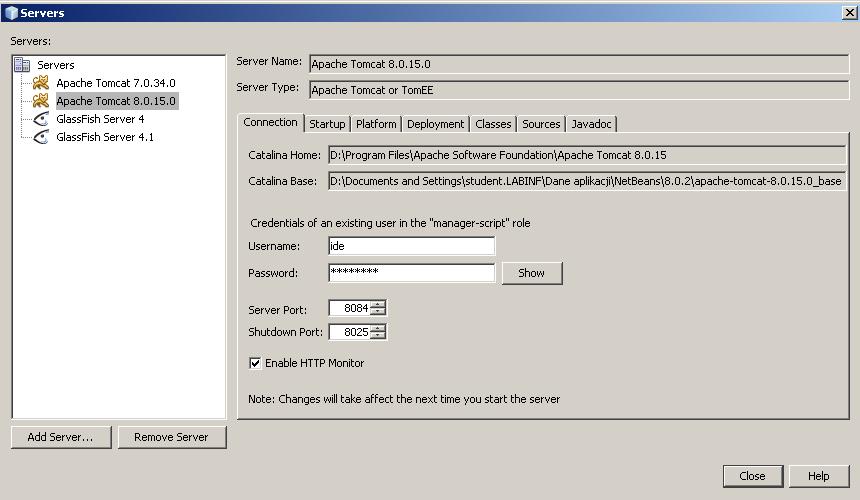Click the "Note: Changes will take affect" text

point(404,399)
